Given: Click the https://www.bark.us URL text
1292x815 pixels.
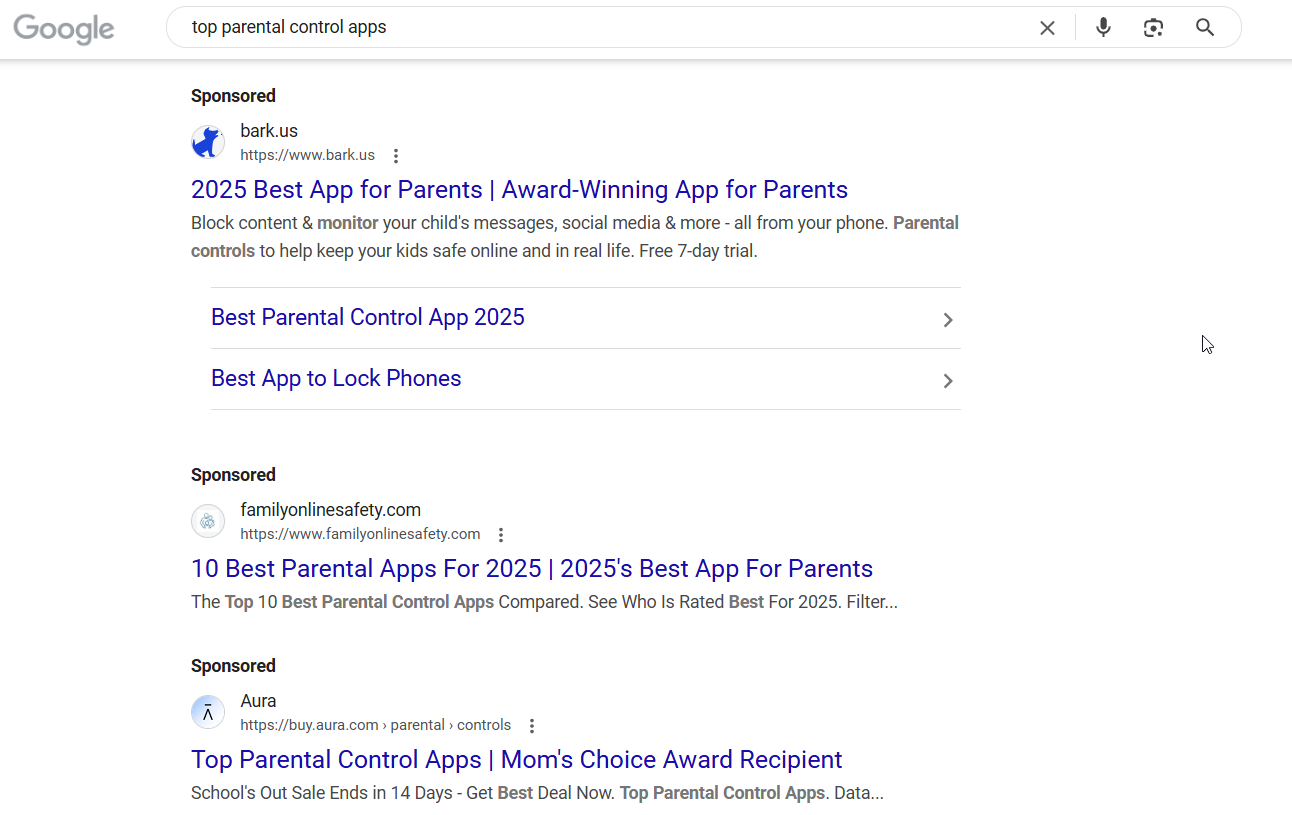Looking at the screenshot, I should coord(307,155).
